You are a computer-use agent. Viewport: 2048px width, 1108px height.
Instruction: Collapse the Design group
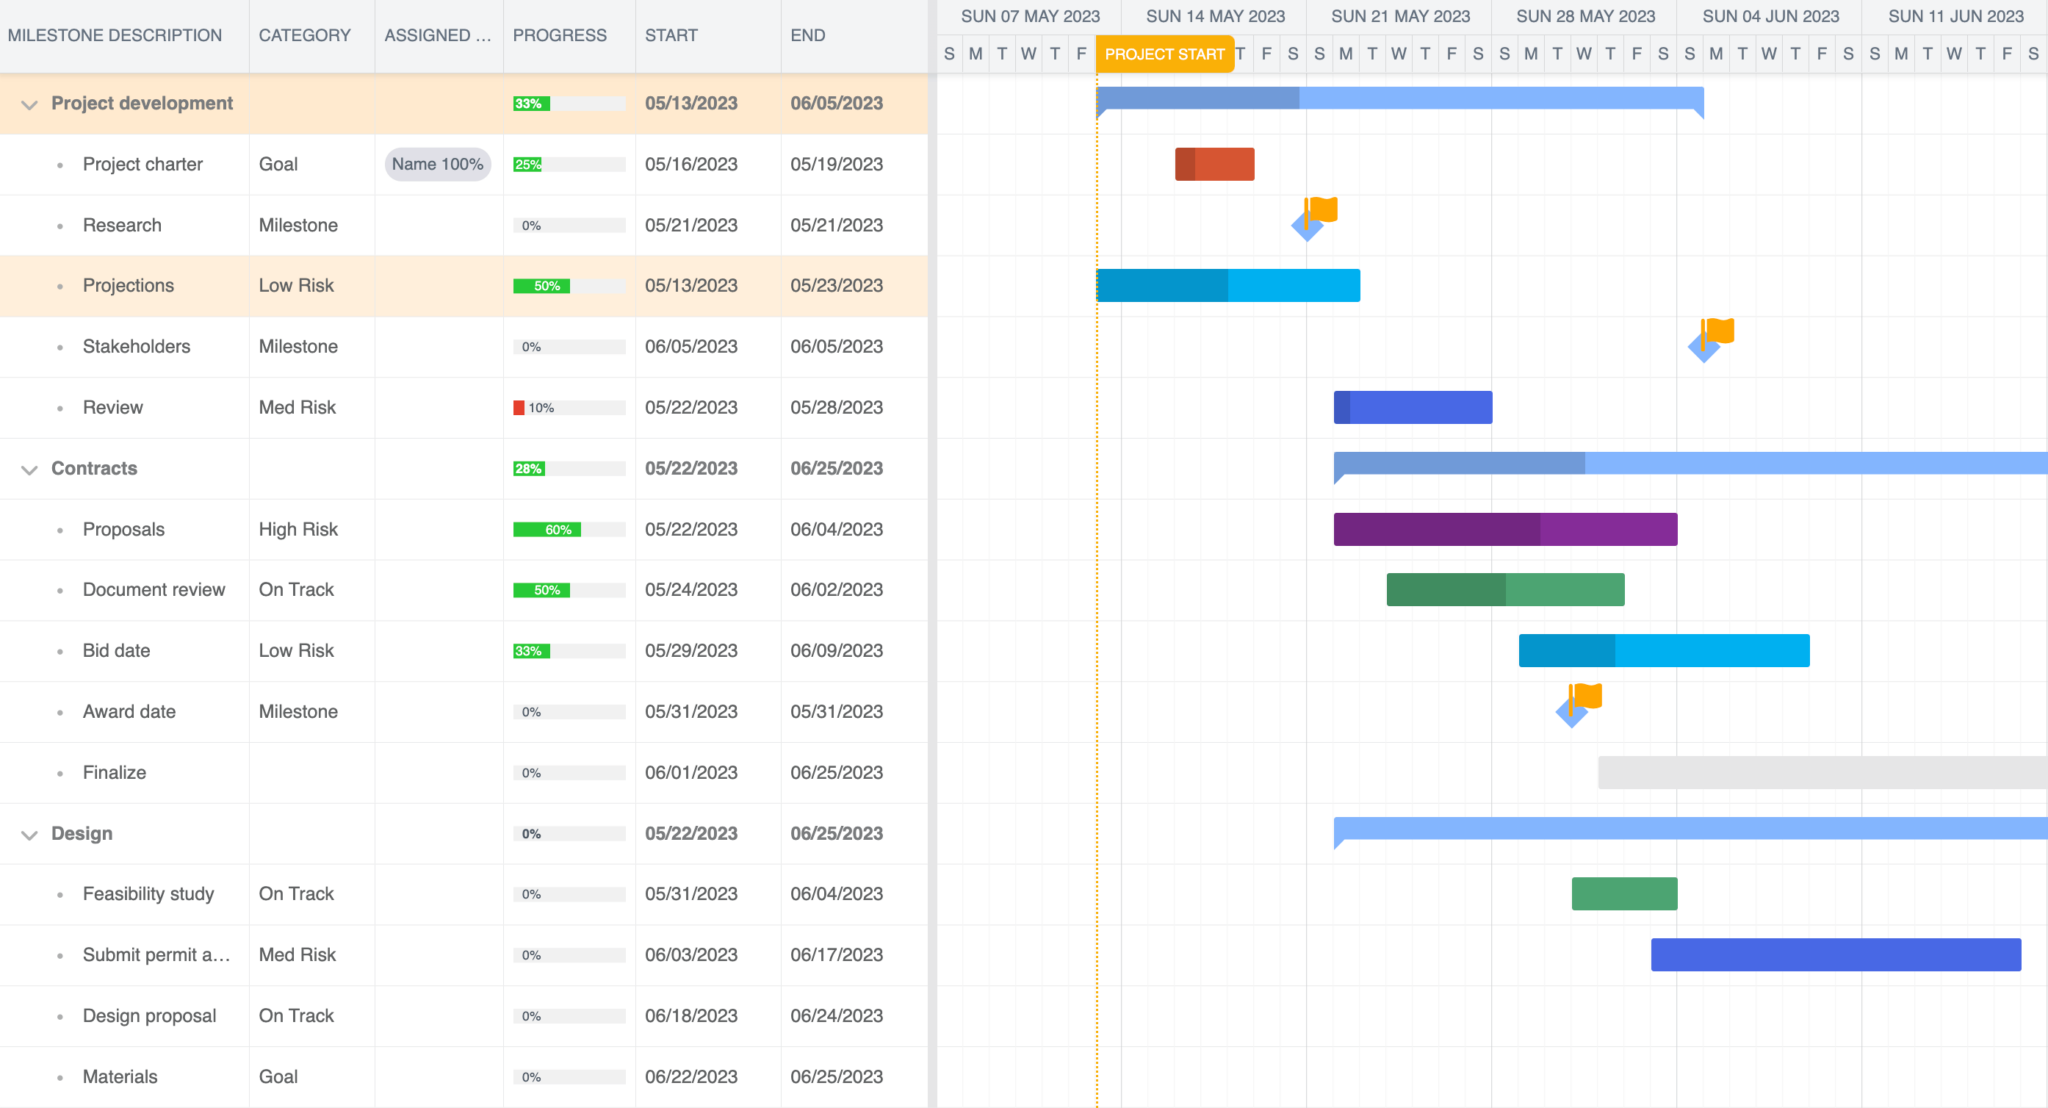click(29, 834)
